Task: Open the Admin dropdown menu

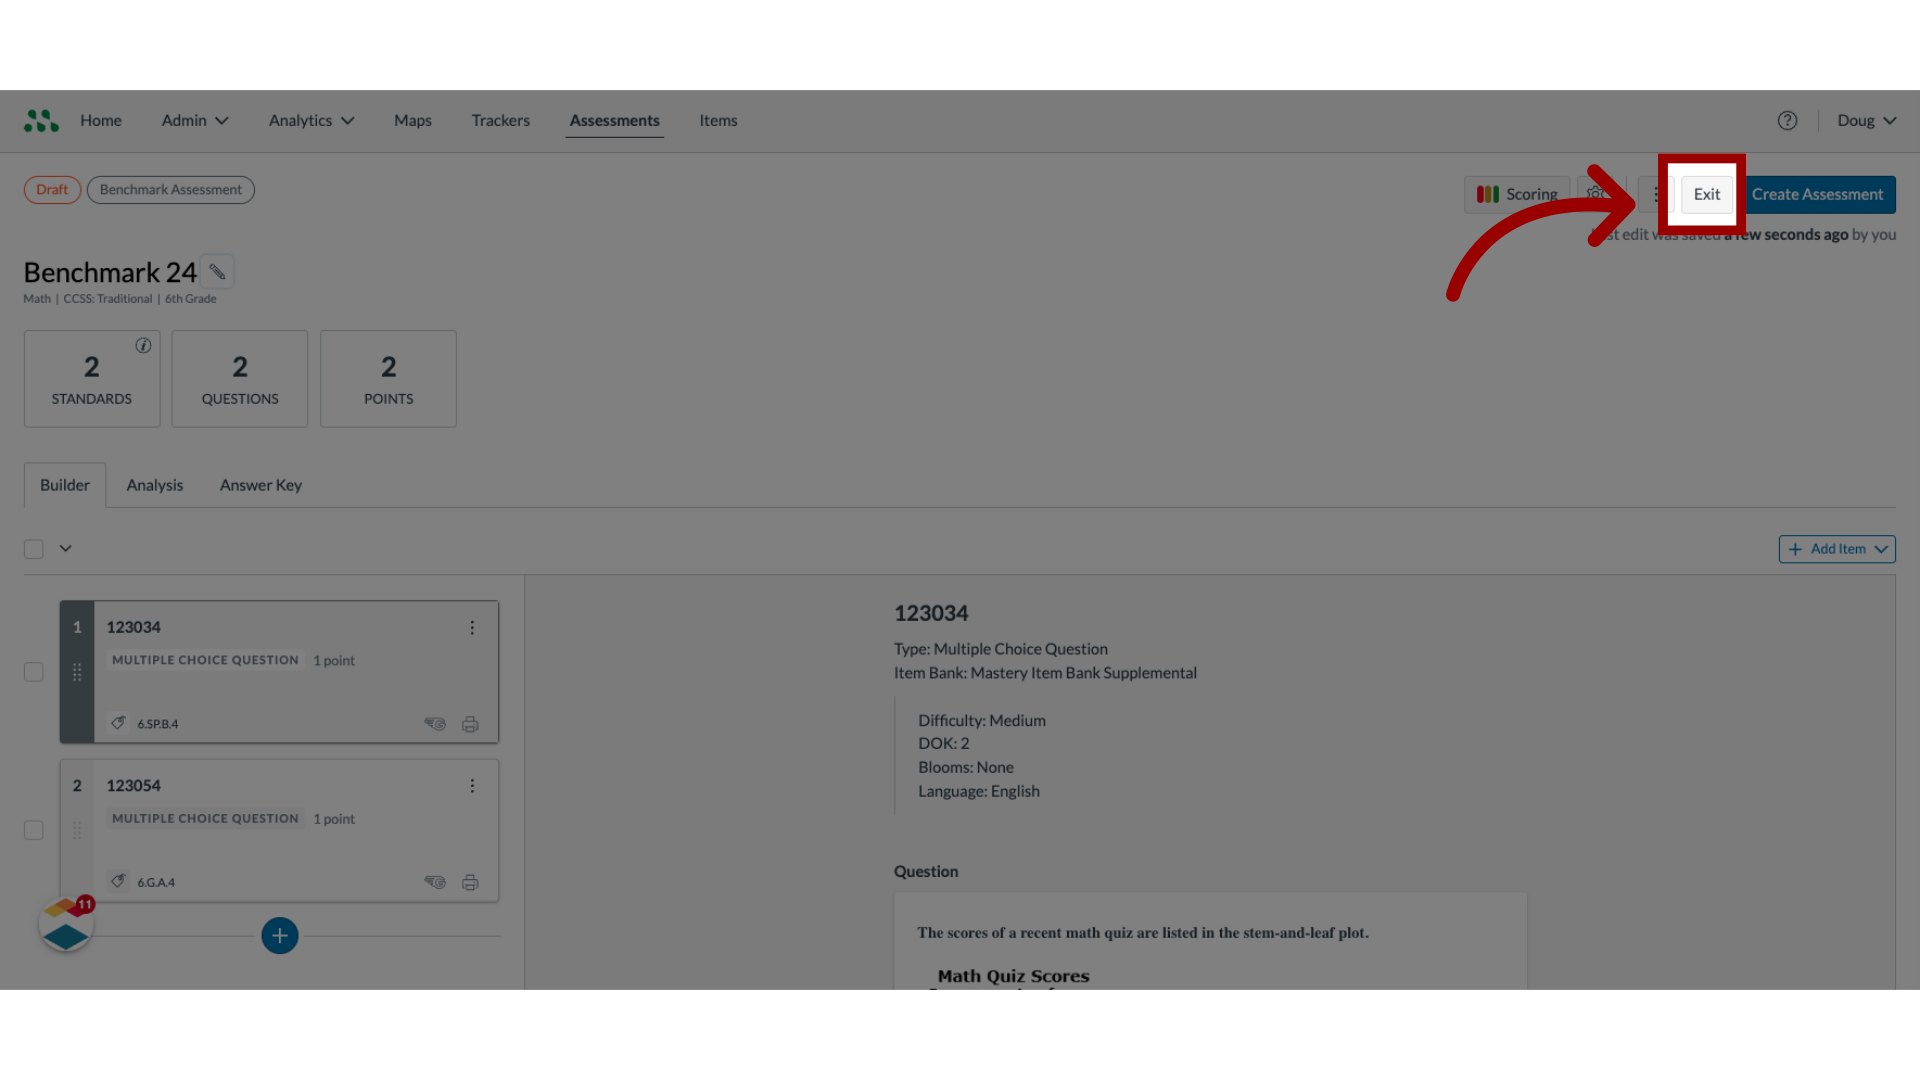Action: (x=194, y=120)
